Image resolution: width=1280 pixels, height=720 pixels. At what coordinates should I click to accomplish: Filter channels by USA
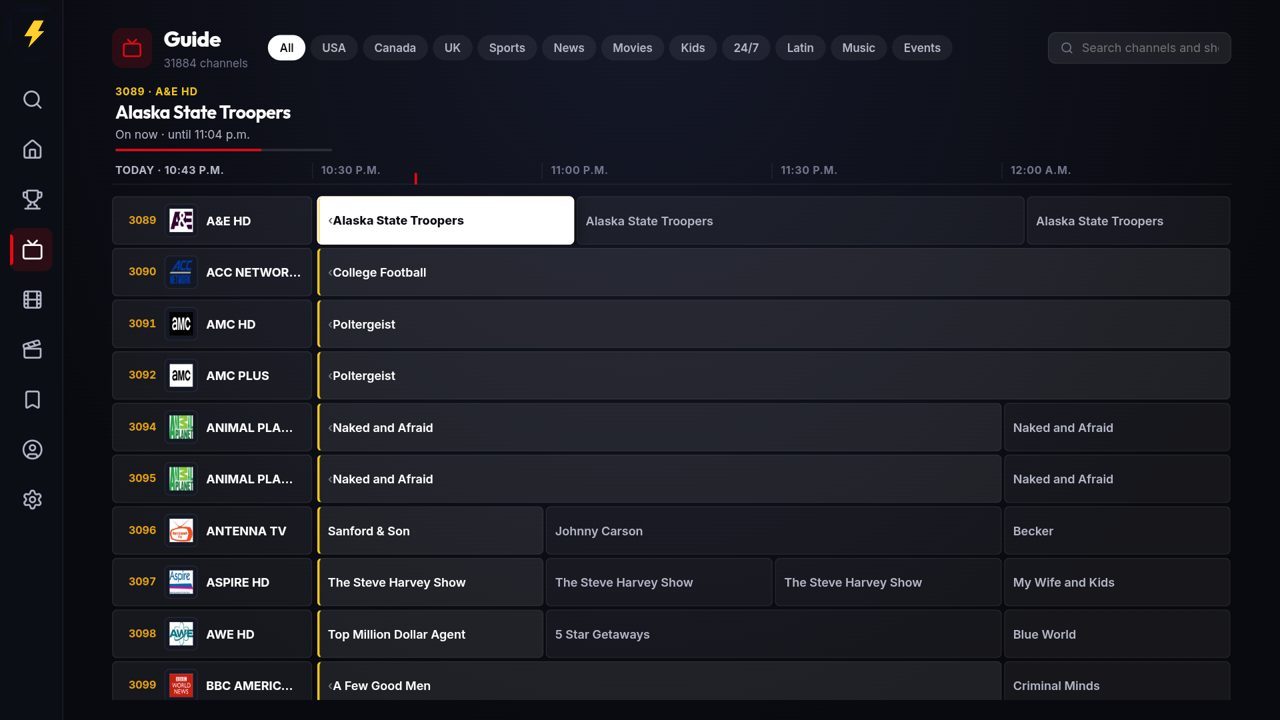[334, 48]
